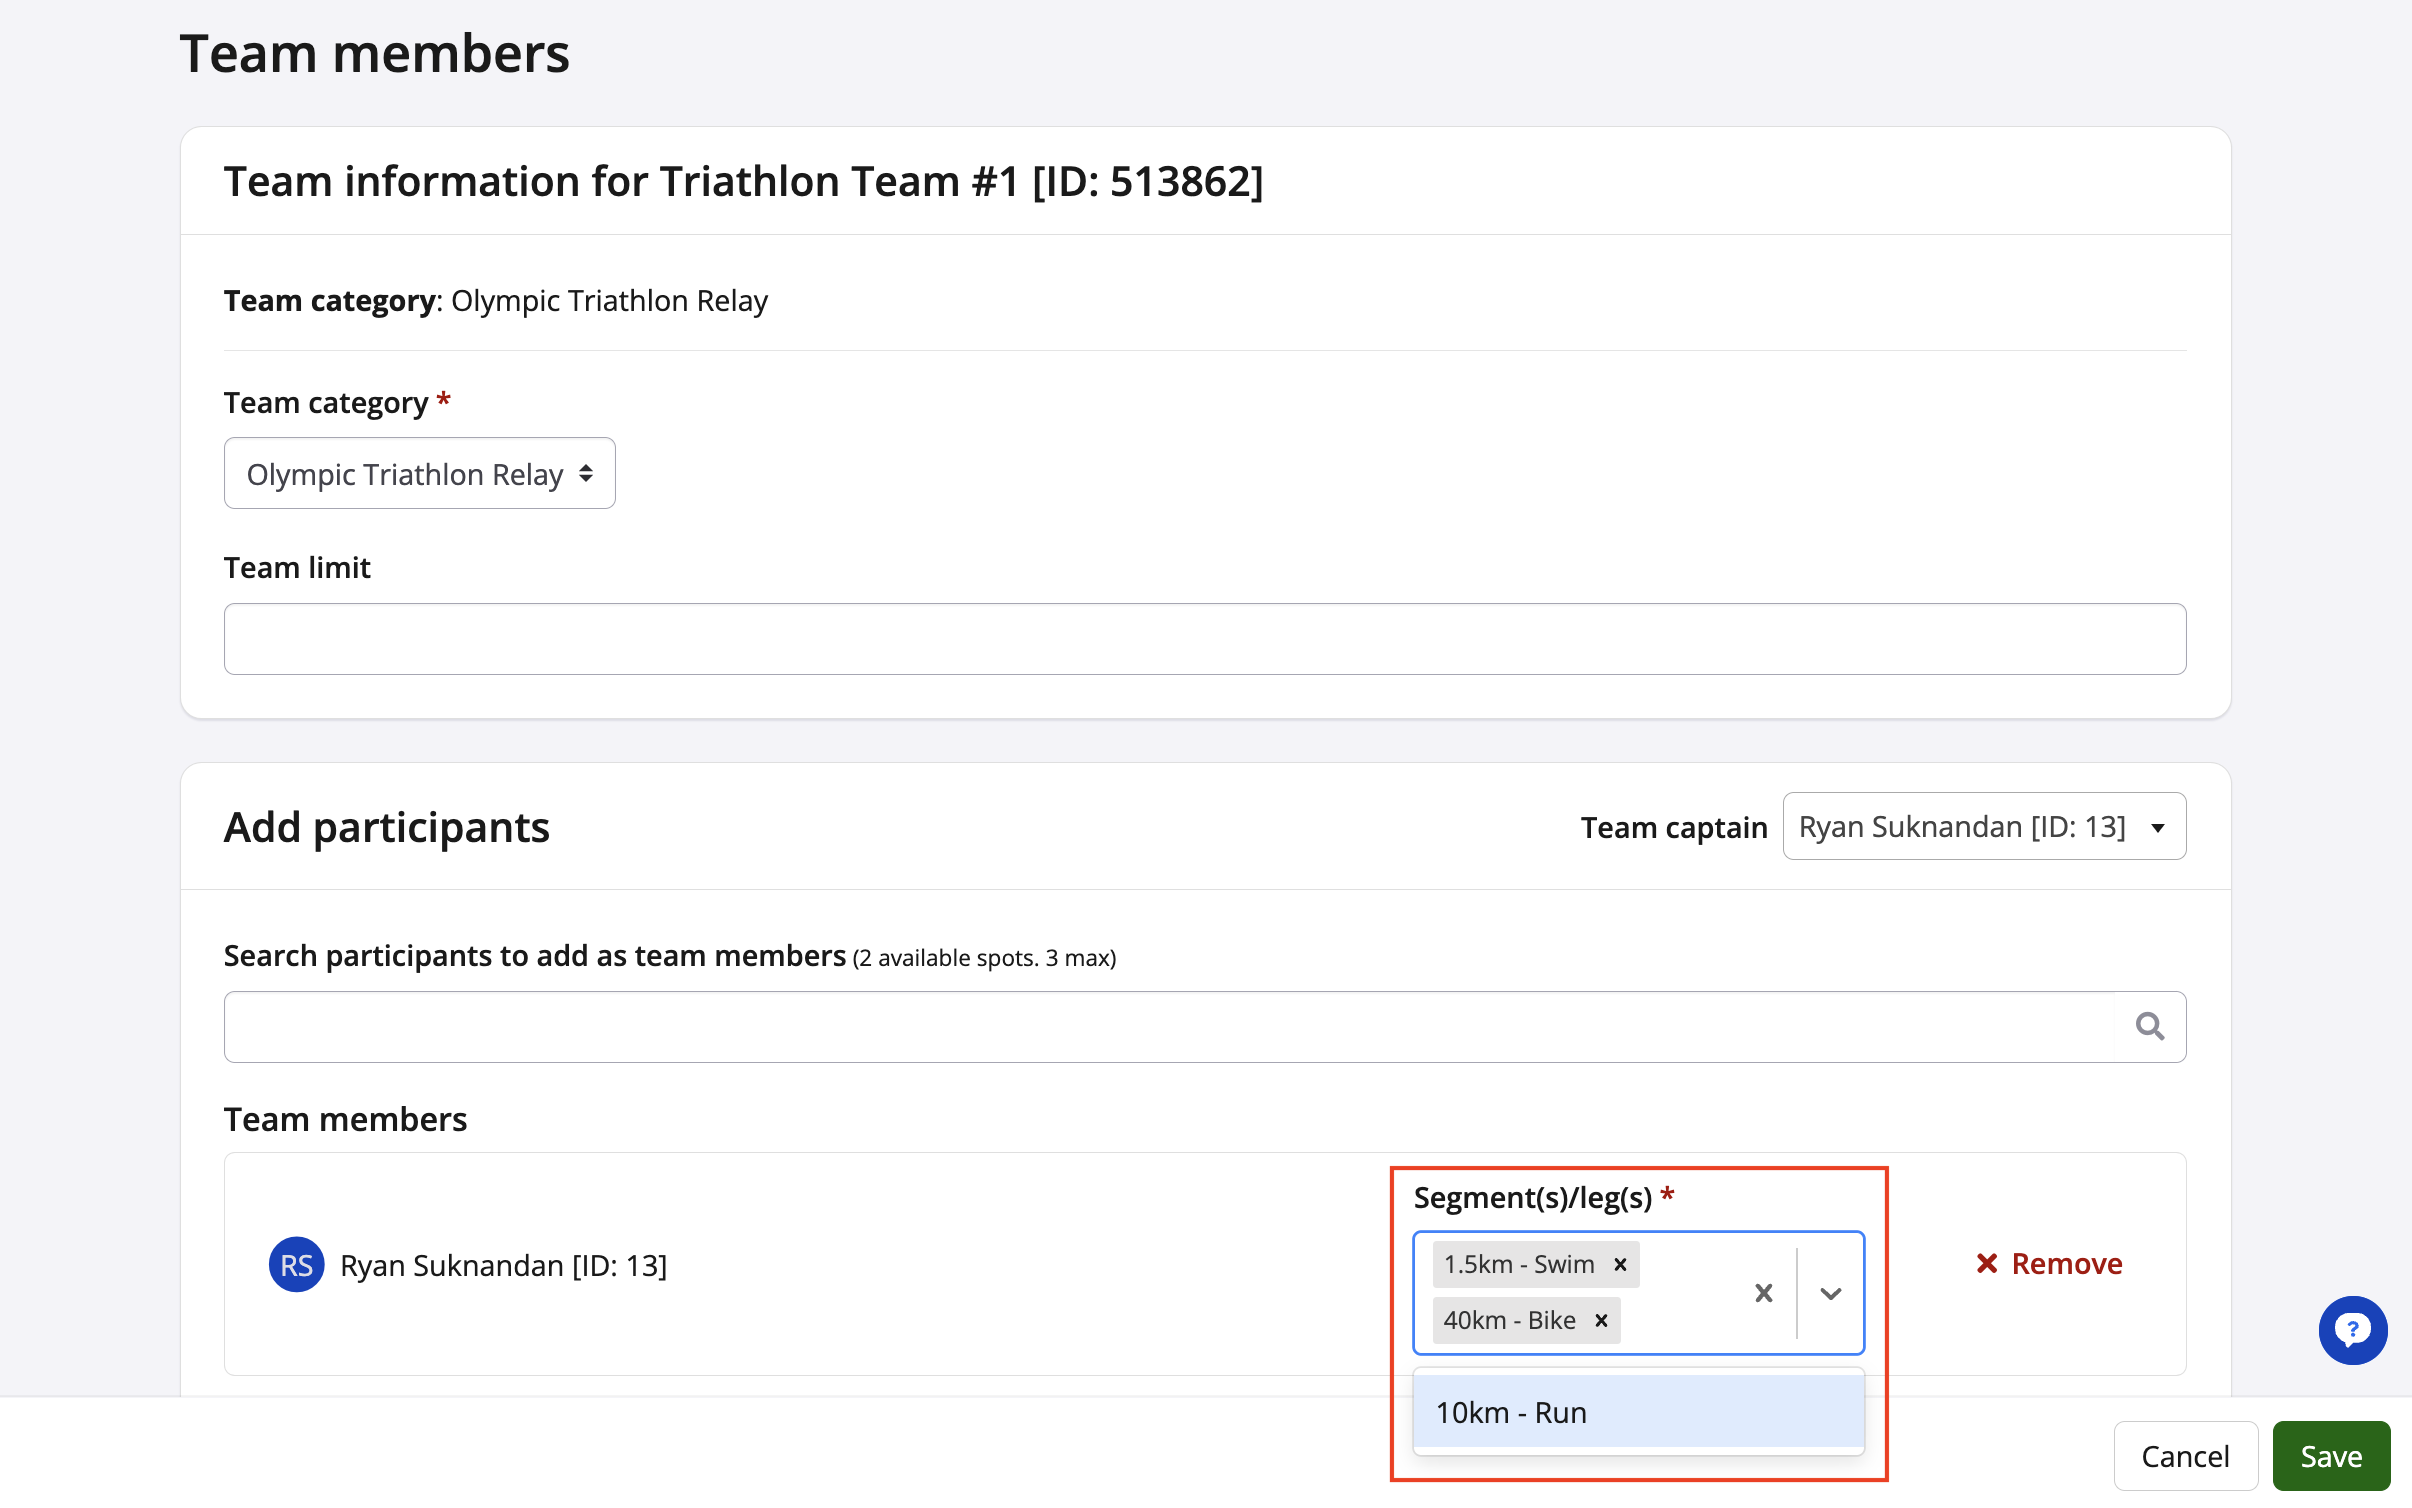Click the 40km - Bike tag label
The height and width of the screenshot is (1508, 2412).
coord(1509,1321)
